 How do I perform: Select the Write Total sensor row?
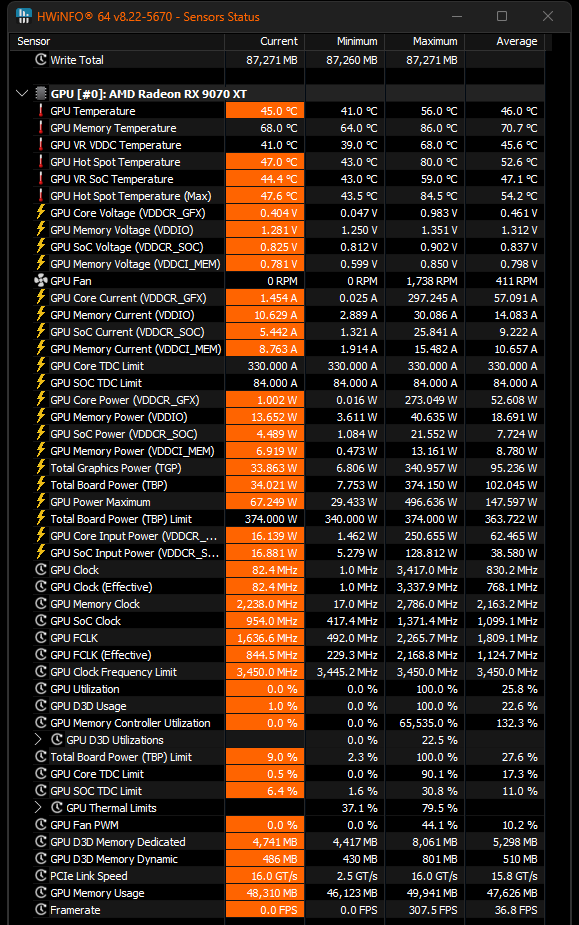coord(277,60)
